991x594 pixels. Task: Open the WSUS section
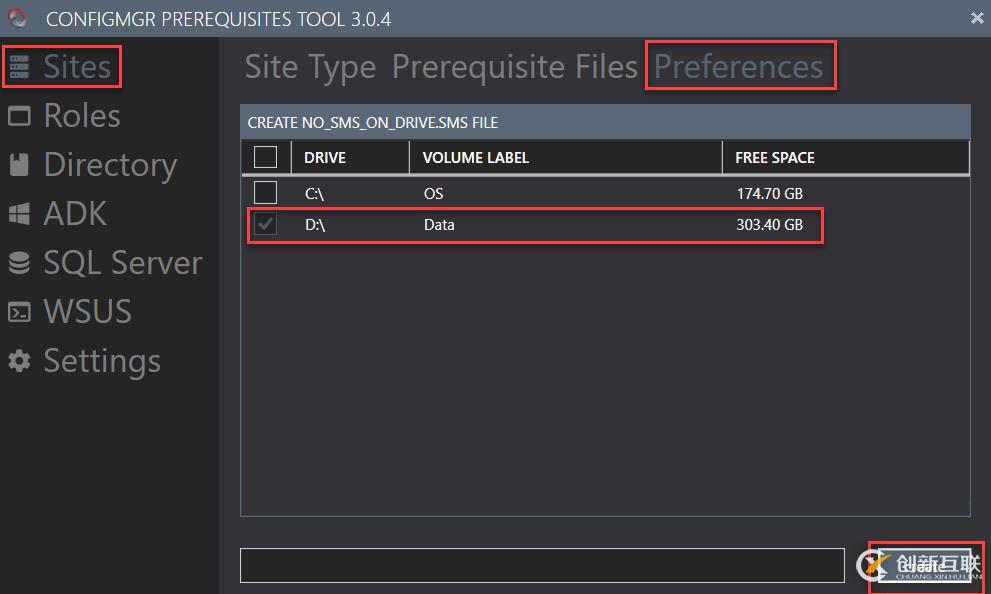(x=87, y=312)
